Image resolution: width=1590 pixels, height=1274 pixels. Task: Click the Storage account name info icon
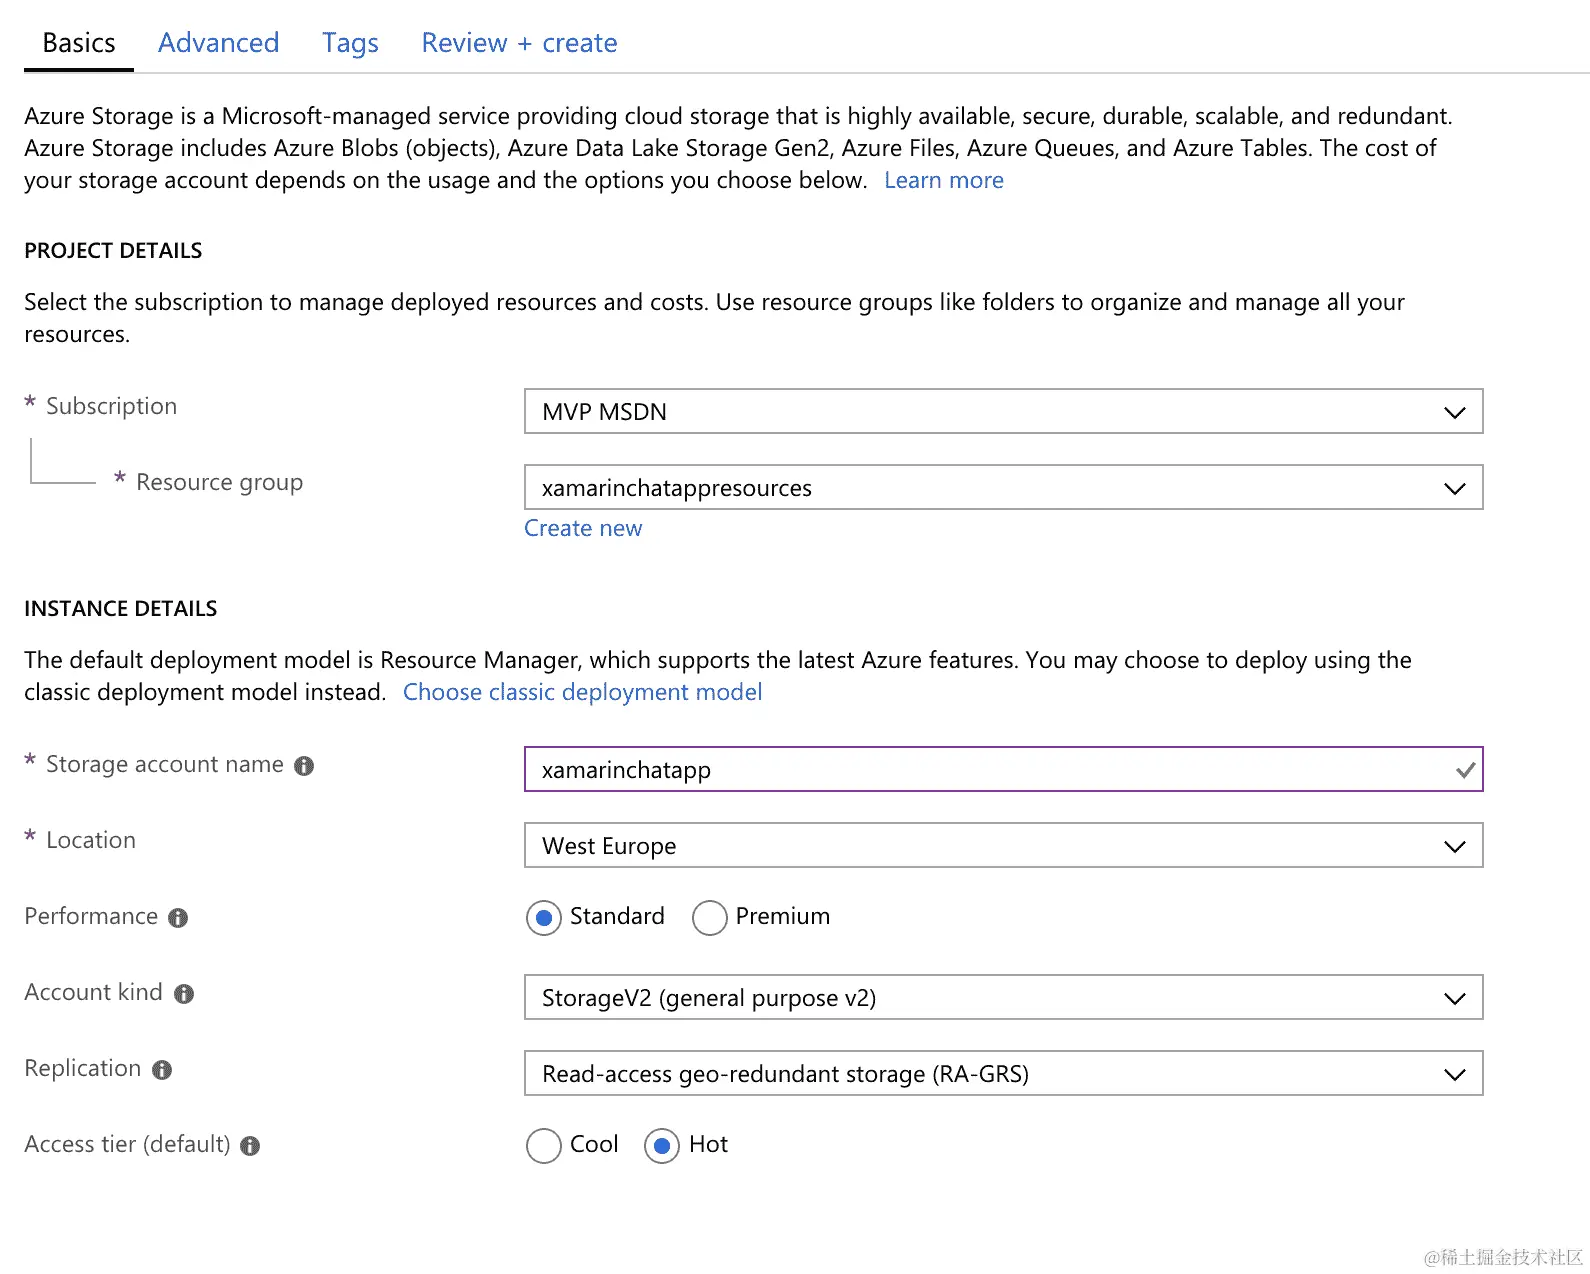coord(304,766)
